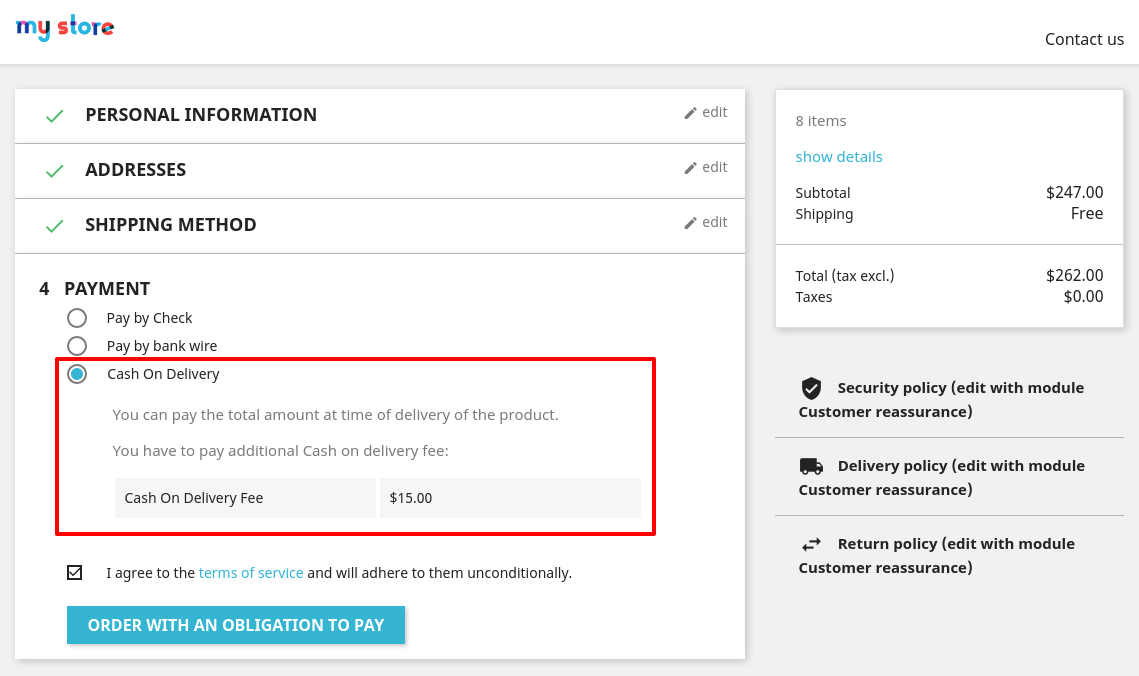Open the store homepage via the my store logo
The width and height of the screenshot is (1139, 676).
click(64, 28)
